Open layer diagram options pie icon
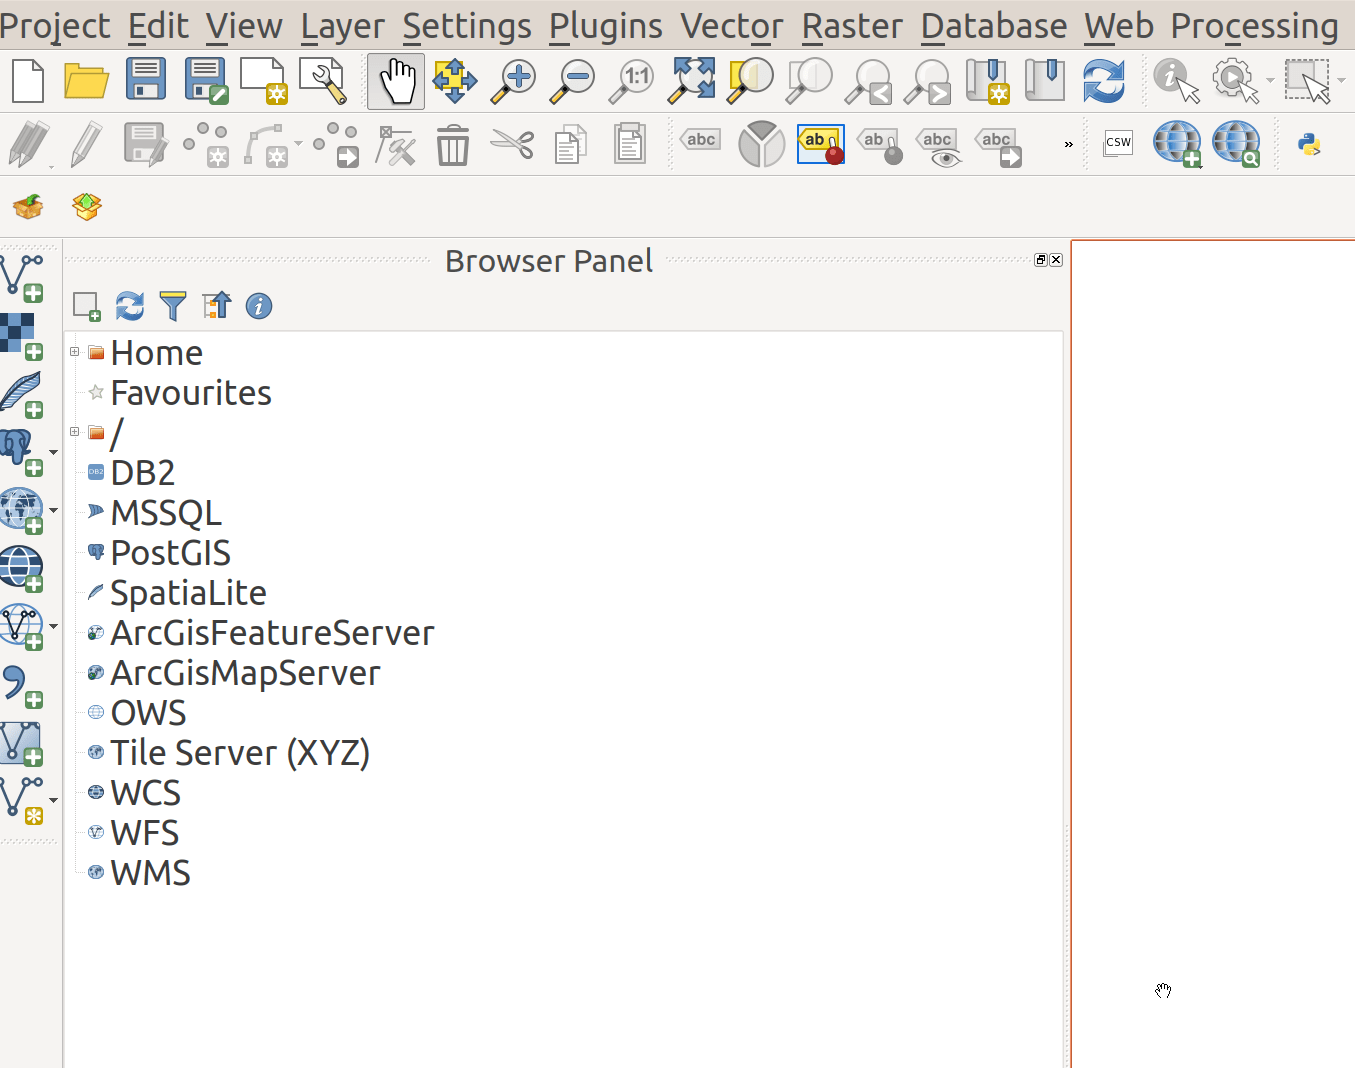Image resolution: width=1355 pixels, height=1068 pixels. pos(761,144)
